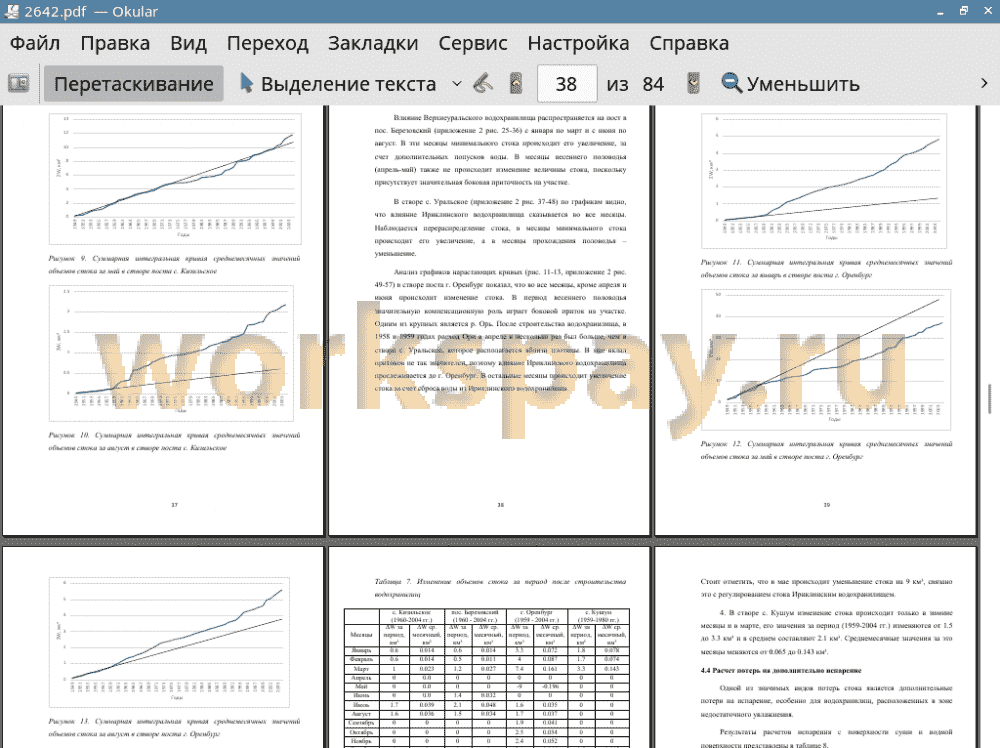
Task: Click the total page count 84
Action: [653, 84]
